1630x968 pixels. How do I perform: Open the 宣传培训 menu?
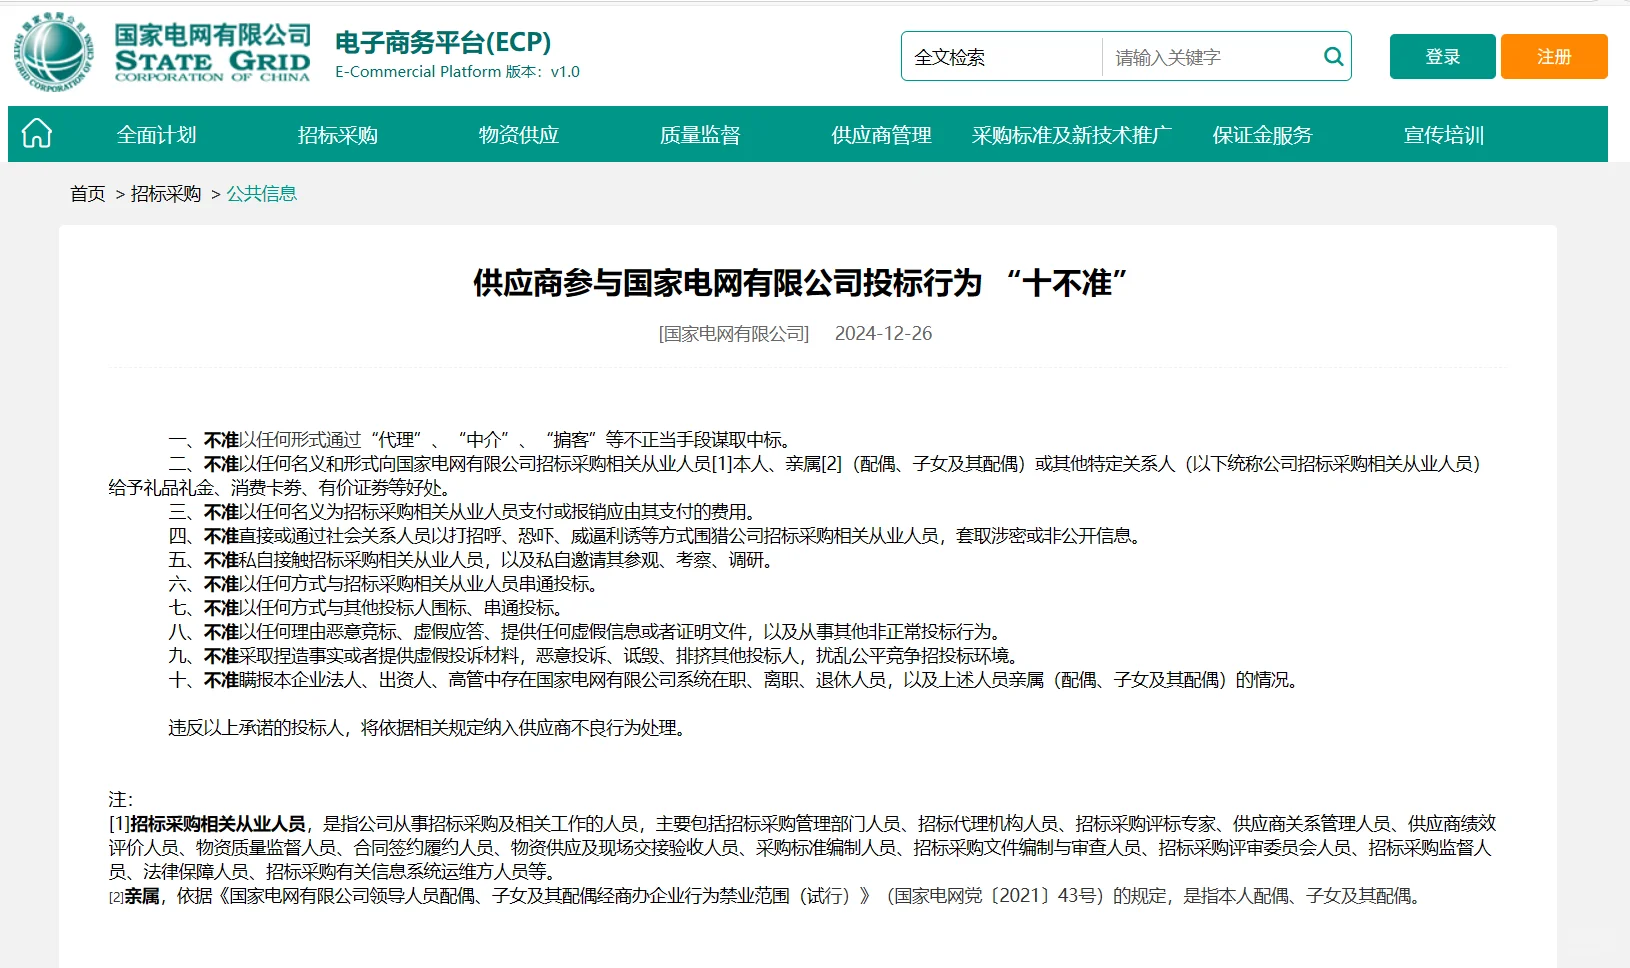click(x=1444, y=134)
